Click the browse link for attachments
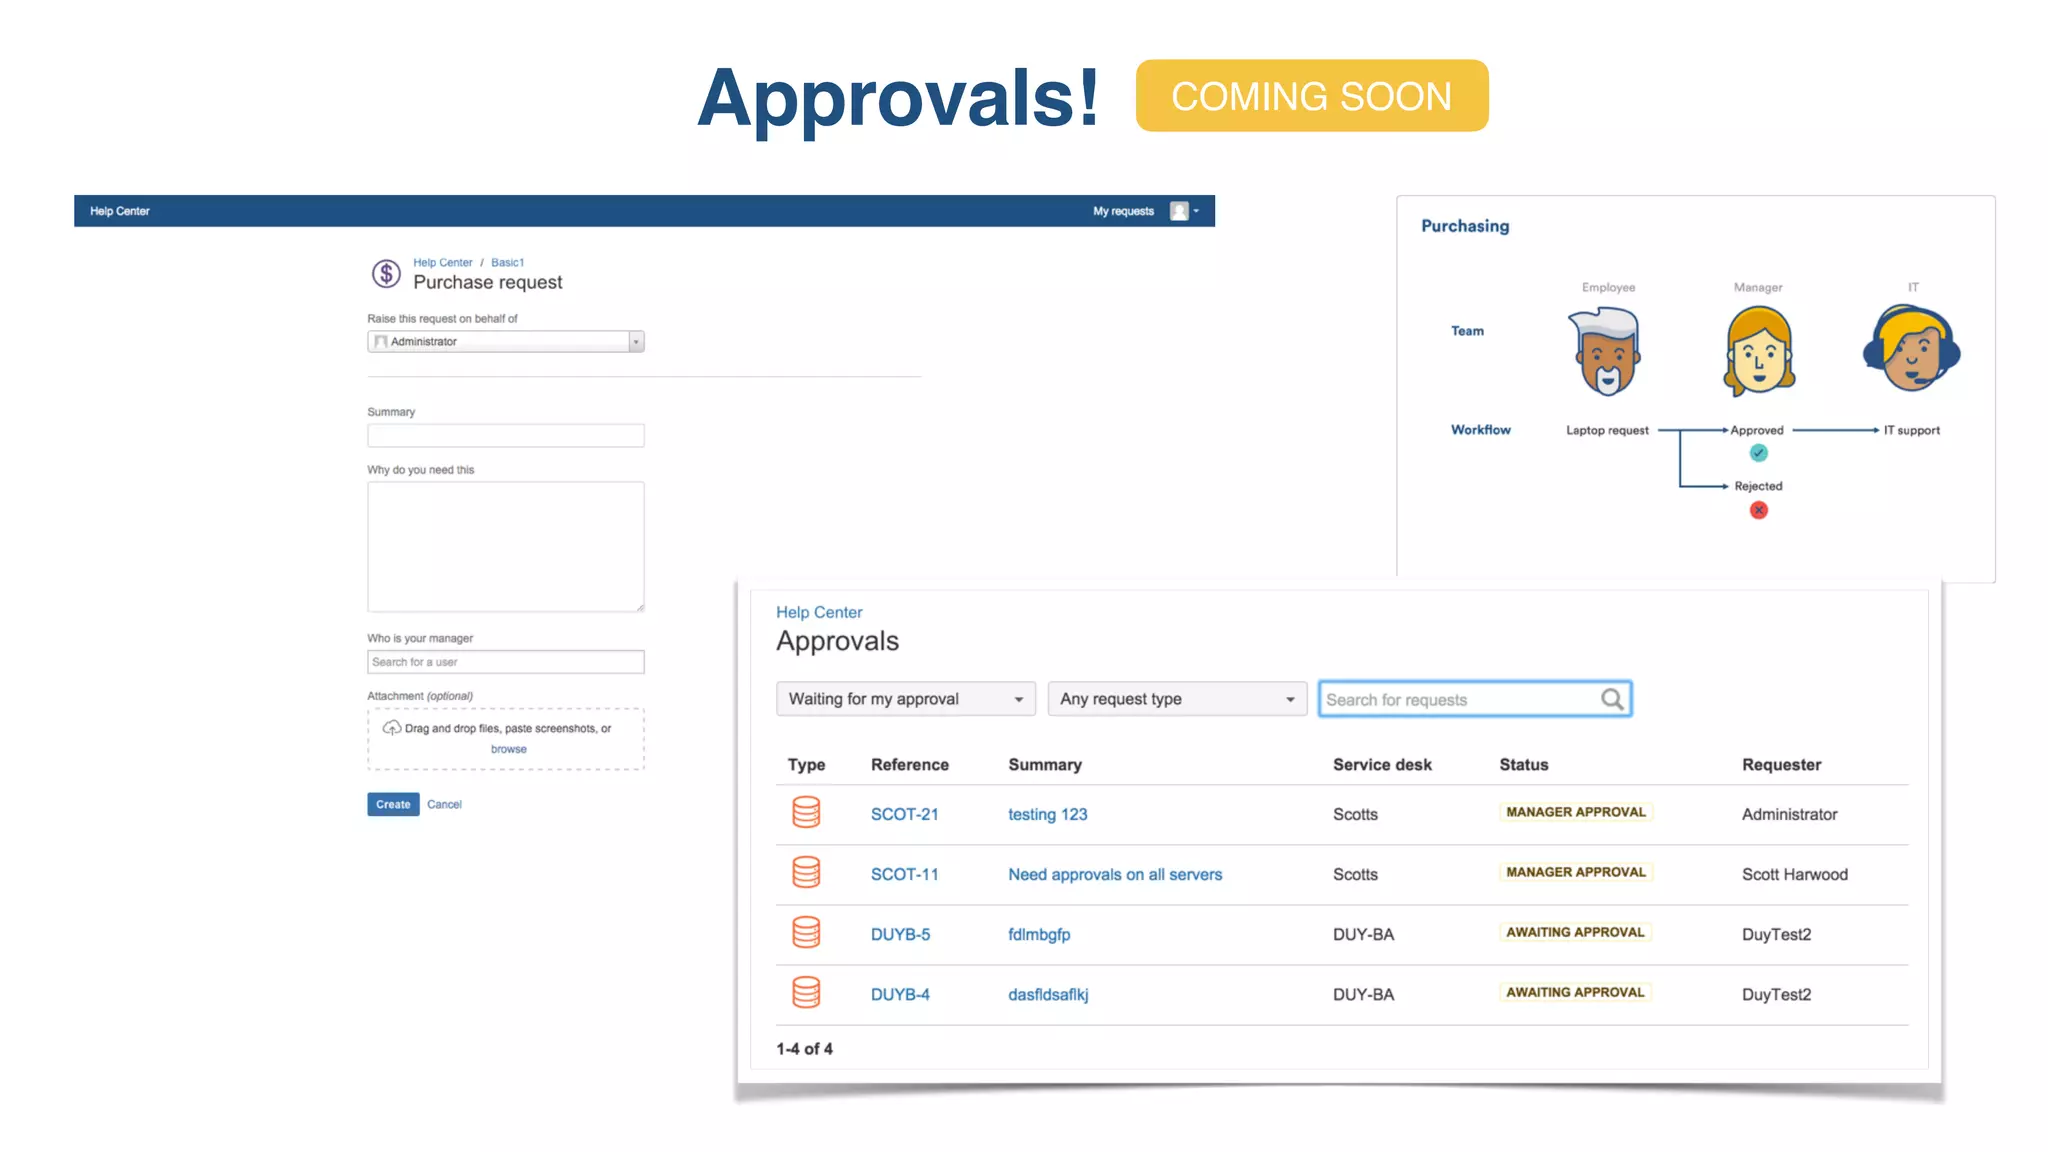Viewport: 2048px width, 1152px height. (508, 749)
